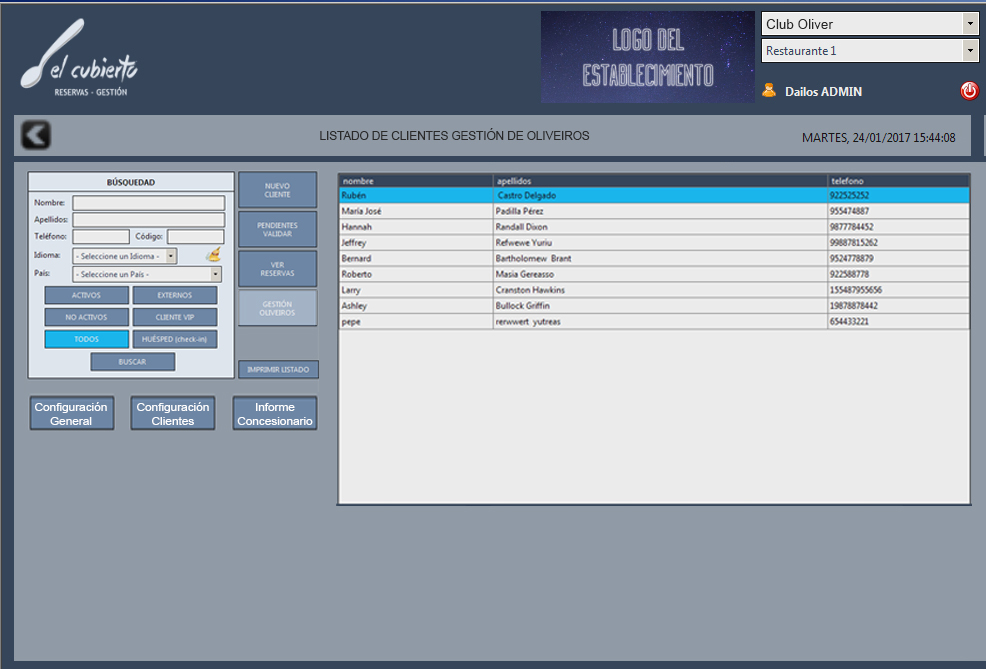Viewport: 986px width, 669px height.
Task: Click the Dailos ADMIN user icon
Action: pos(769,91)
